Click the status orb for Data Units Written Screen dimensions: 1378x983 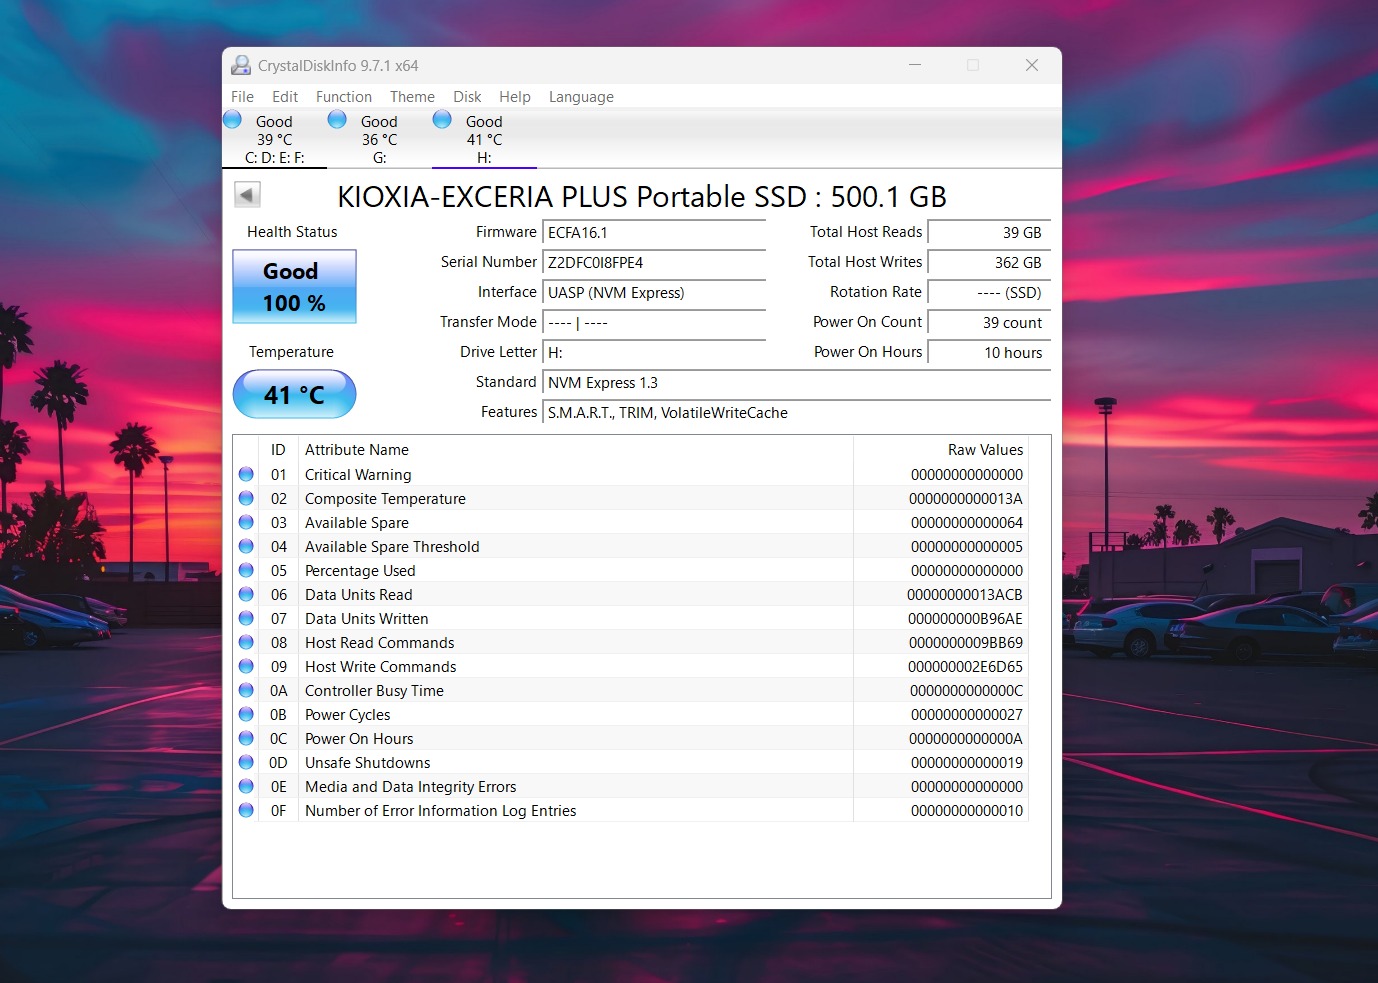(246, 618)
